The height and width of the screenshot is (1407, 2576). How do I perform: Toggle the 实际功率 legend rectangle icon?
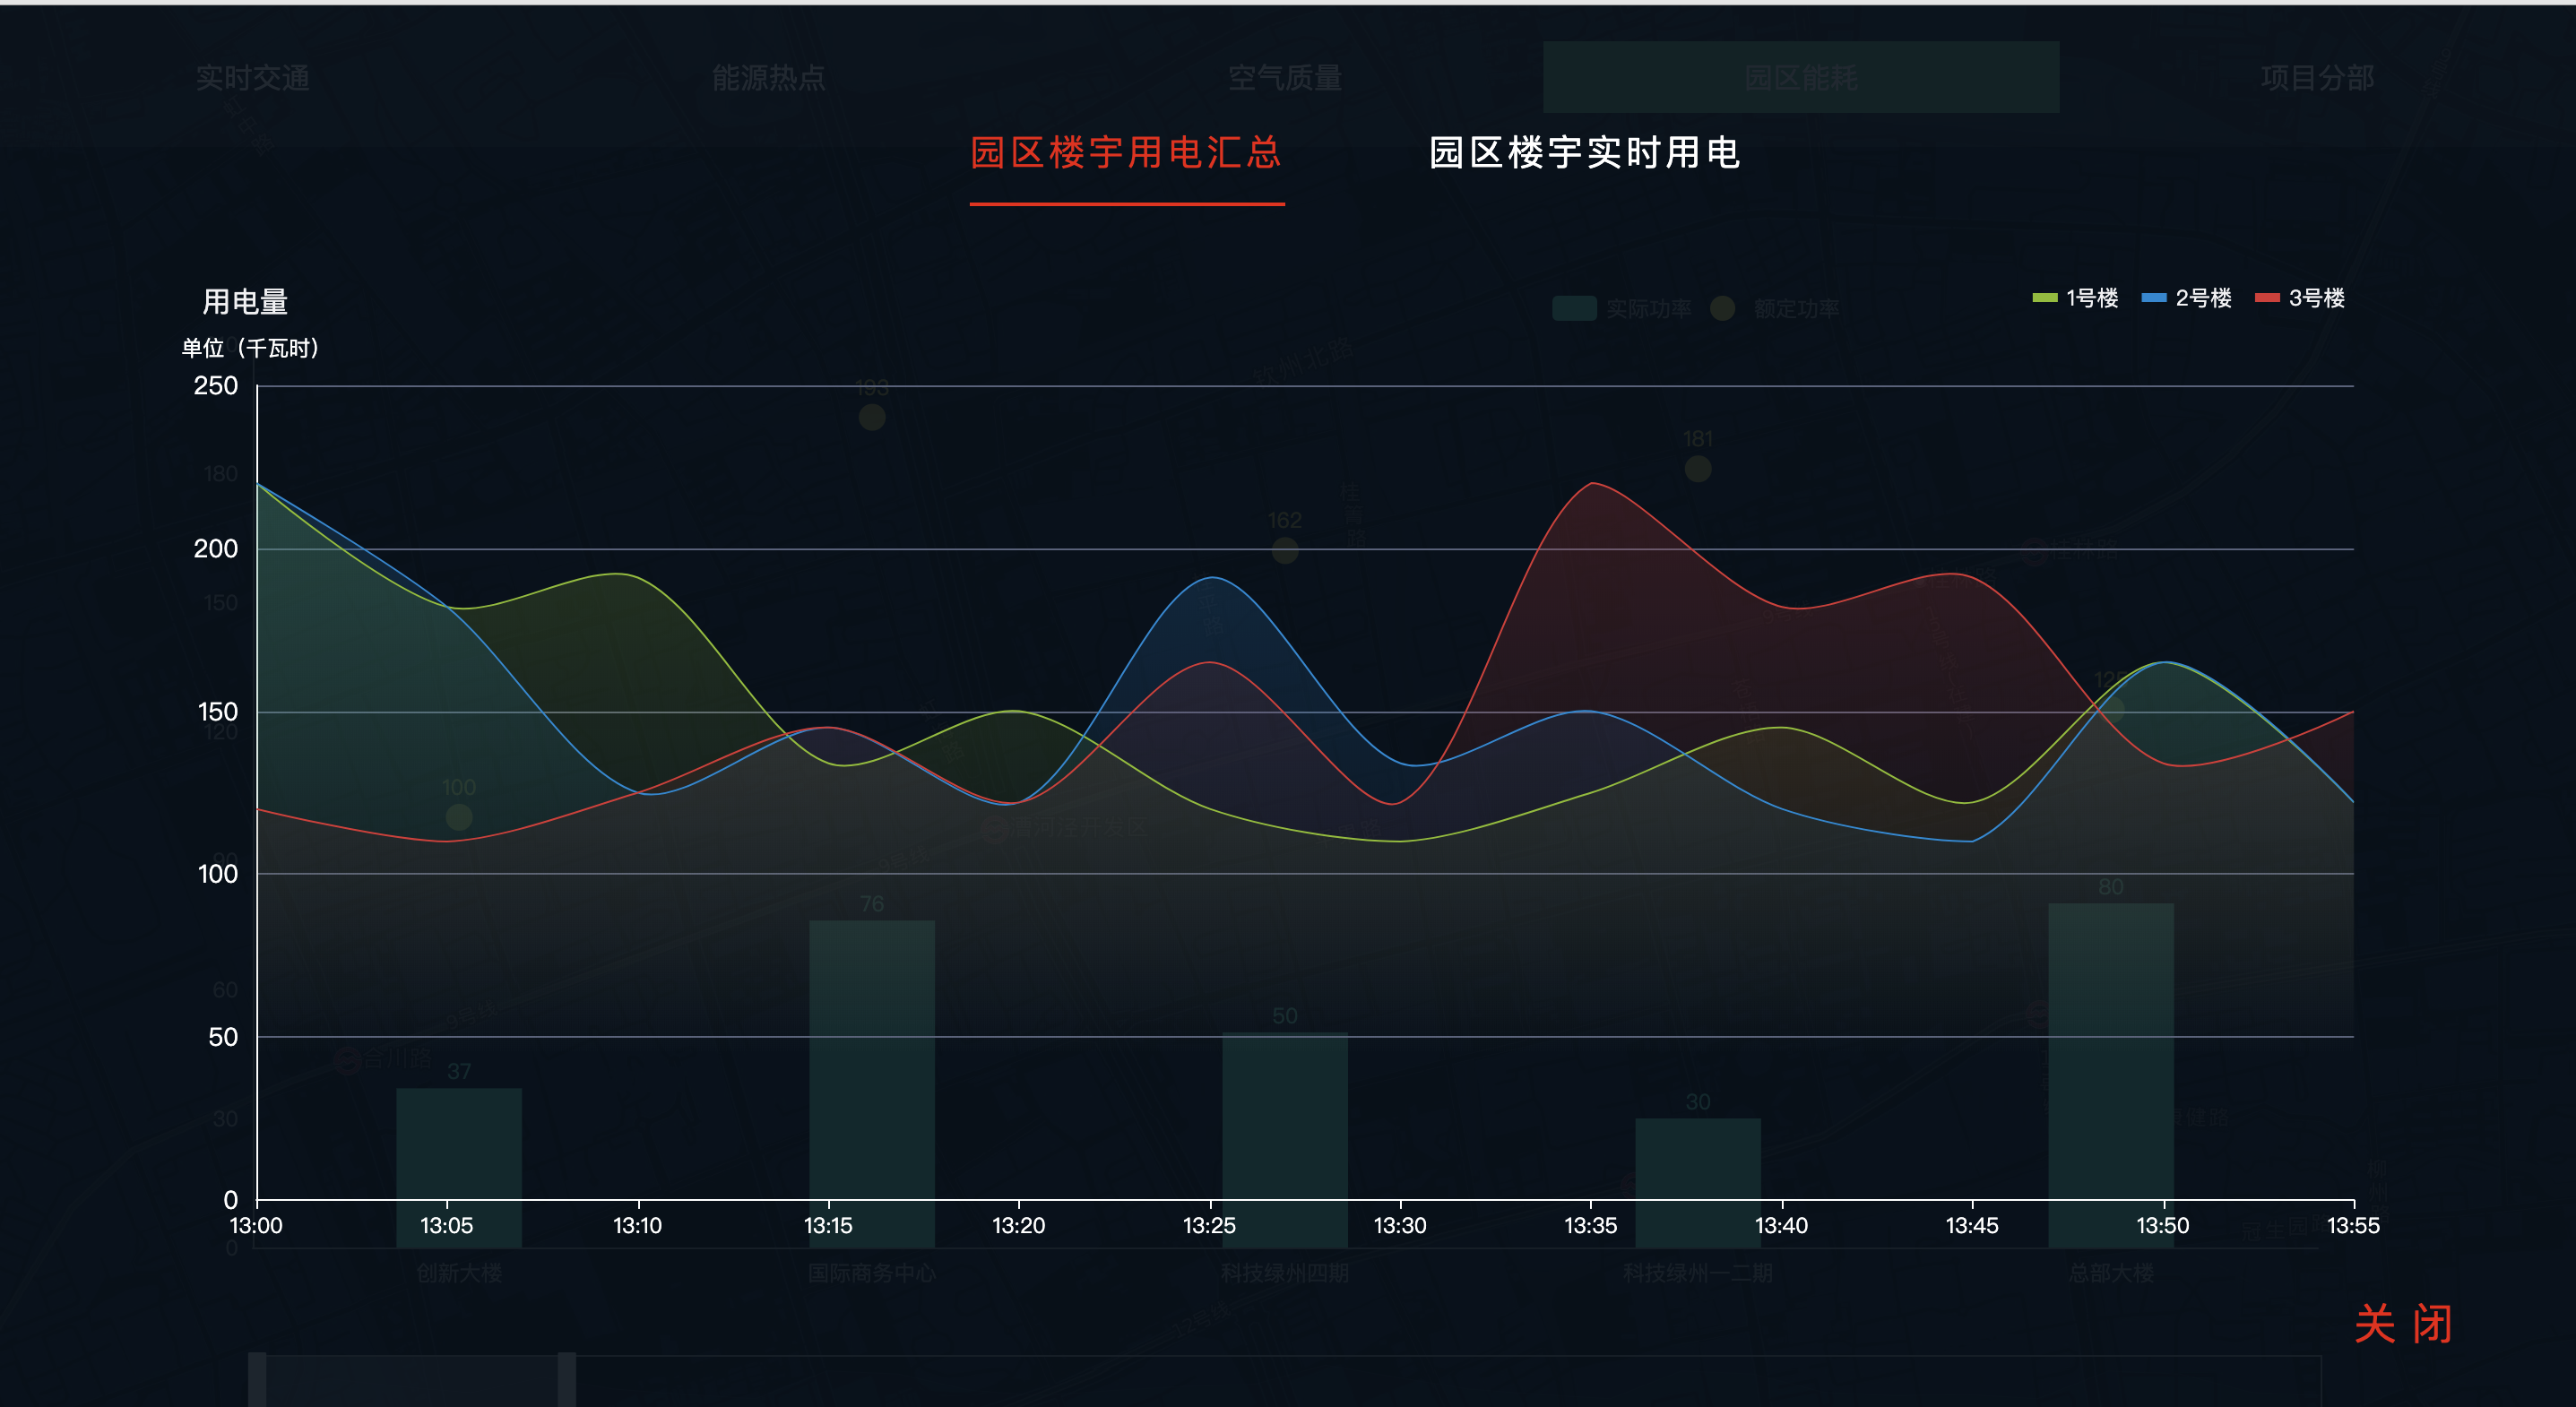click(1574, 308)
